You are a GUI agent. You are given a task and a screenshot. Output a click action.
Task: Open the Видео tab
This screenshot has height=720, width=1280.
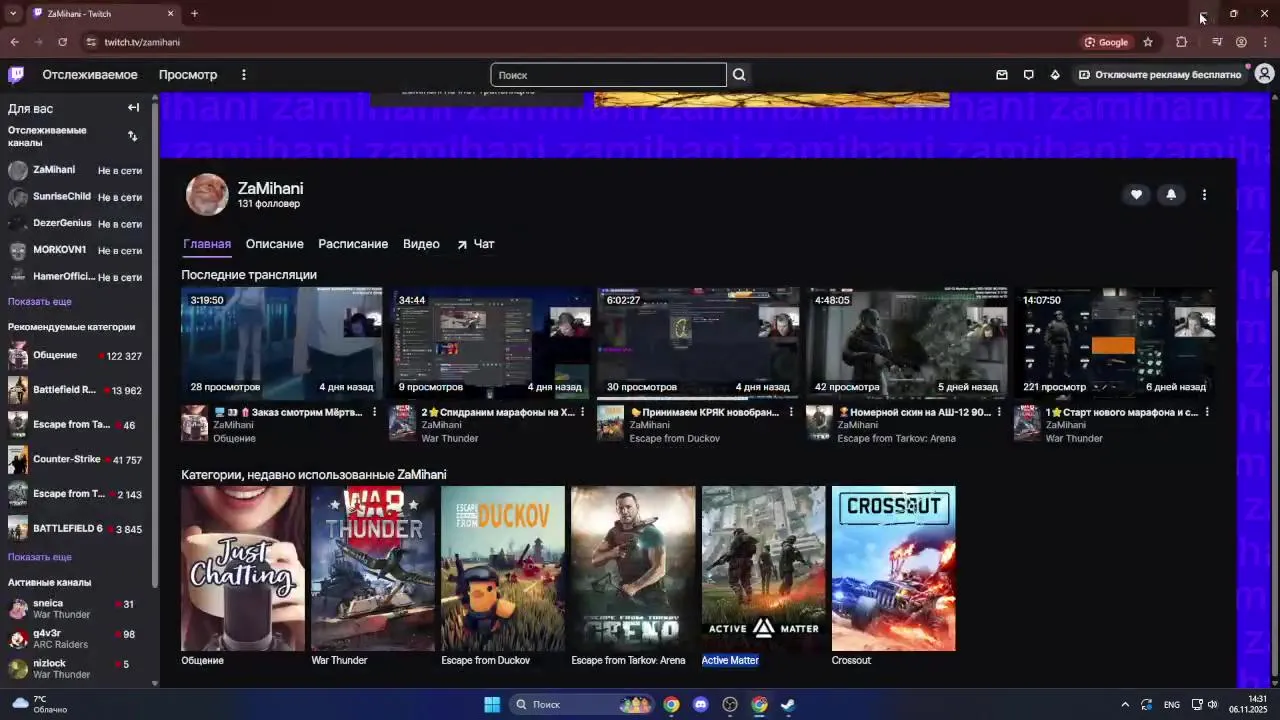pyautogui.click(x=421, y=244)
